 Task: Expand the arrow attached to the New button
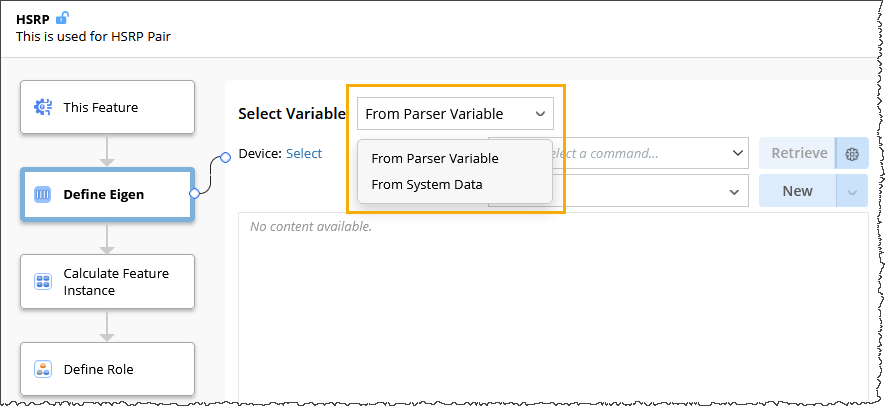click(x=853, y=191)
